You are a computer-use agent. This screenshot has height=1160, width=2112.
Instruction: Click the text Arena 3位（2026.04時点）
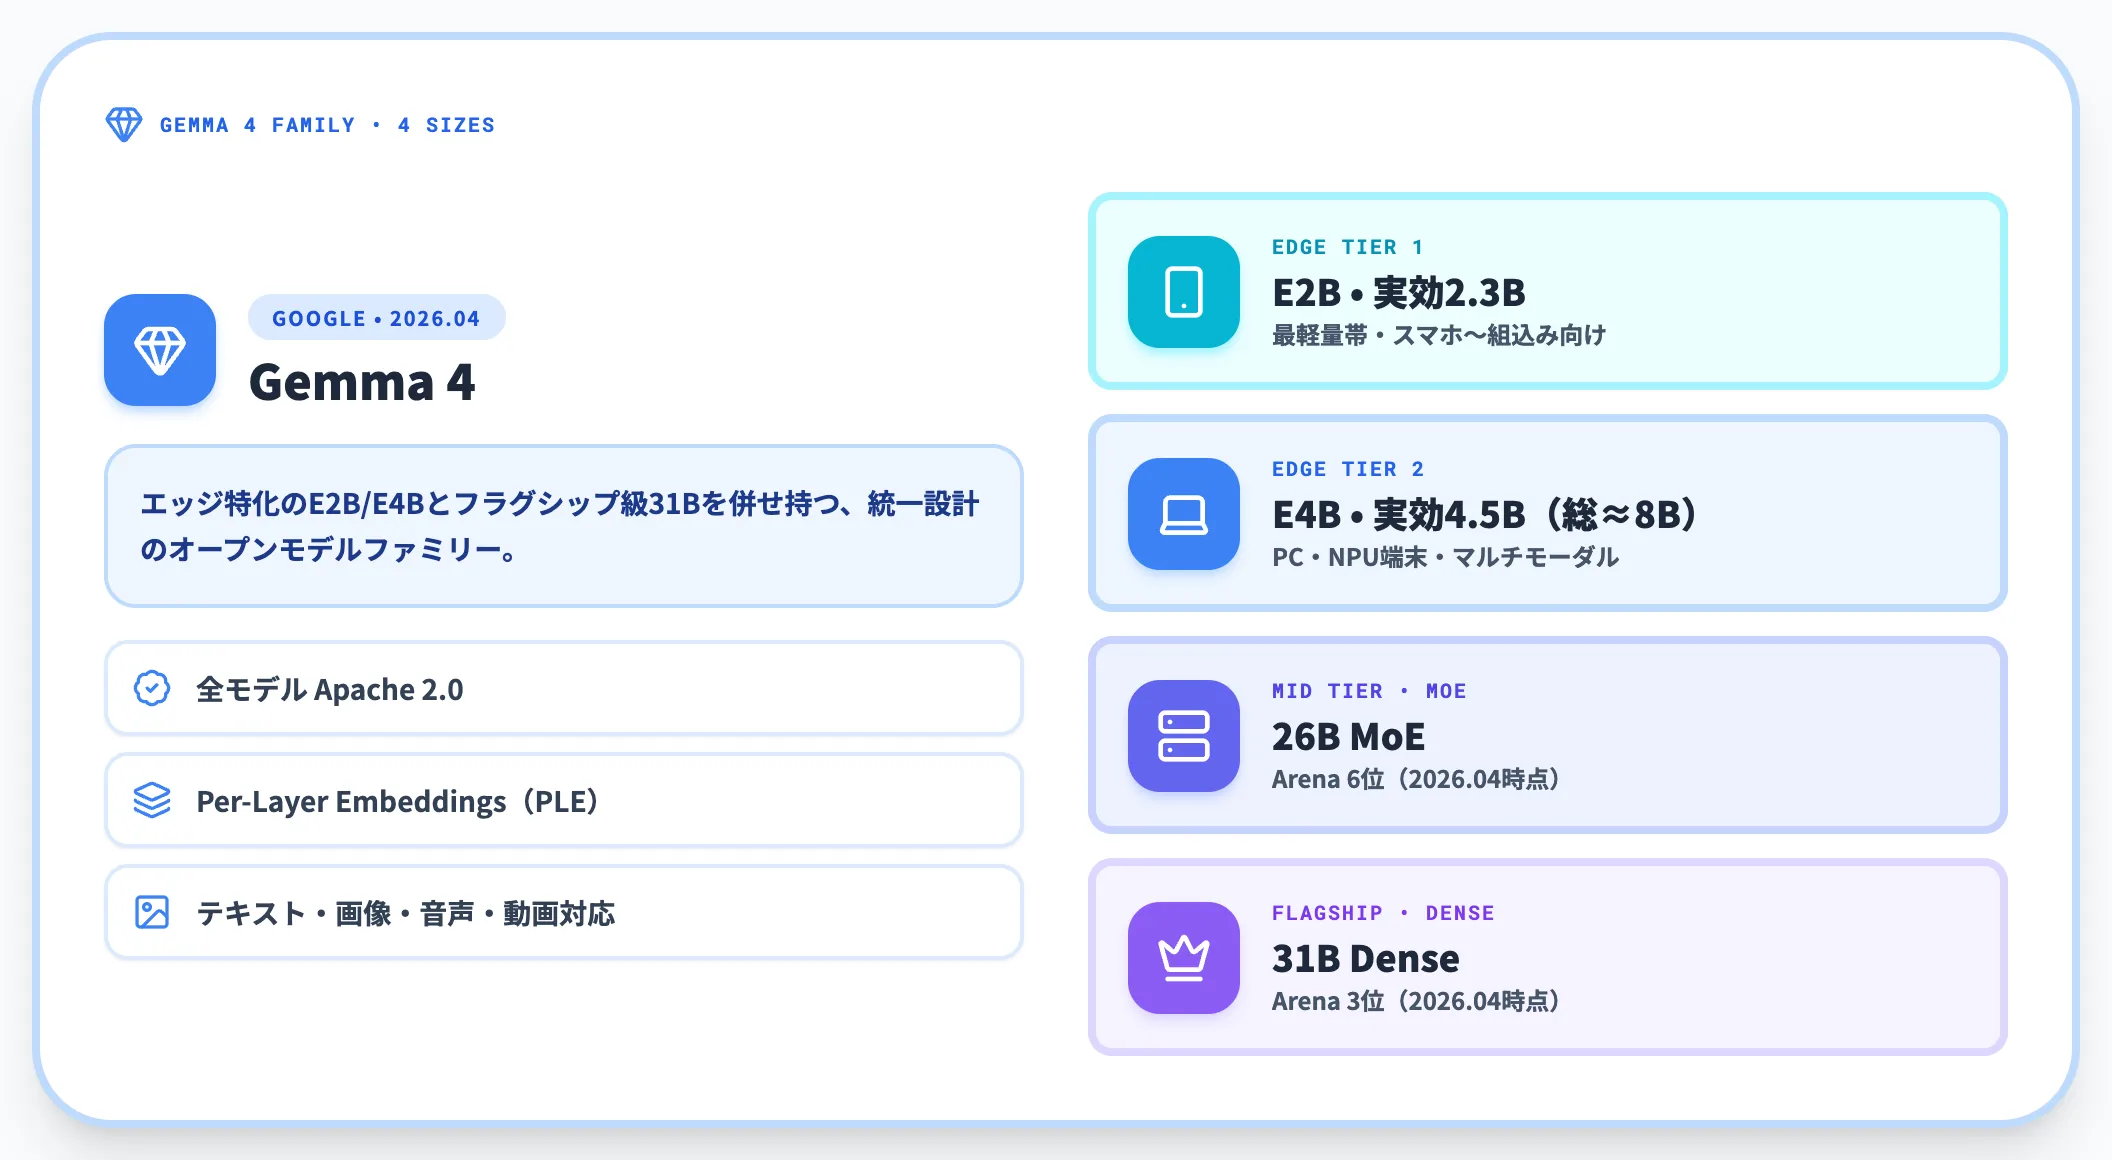[1416, 1001]
